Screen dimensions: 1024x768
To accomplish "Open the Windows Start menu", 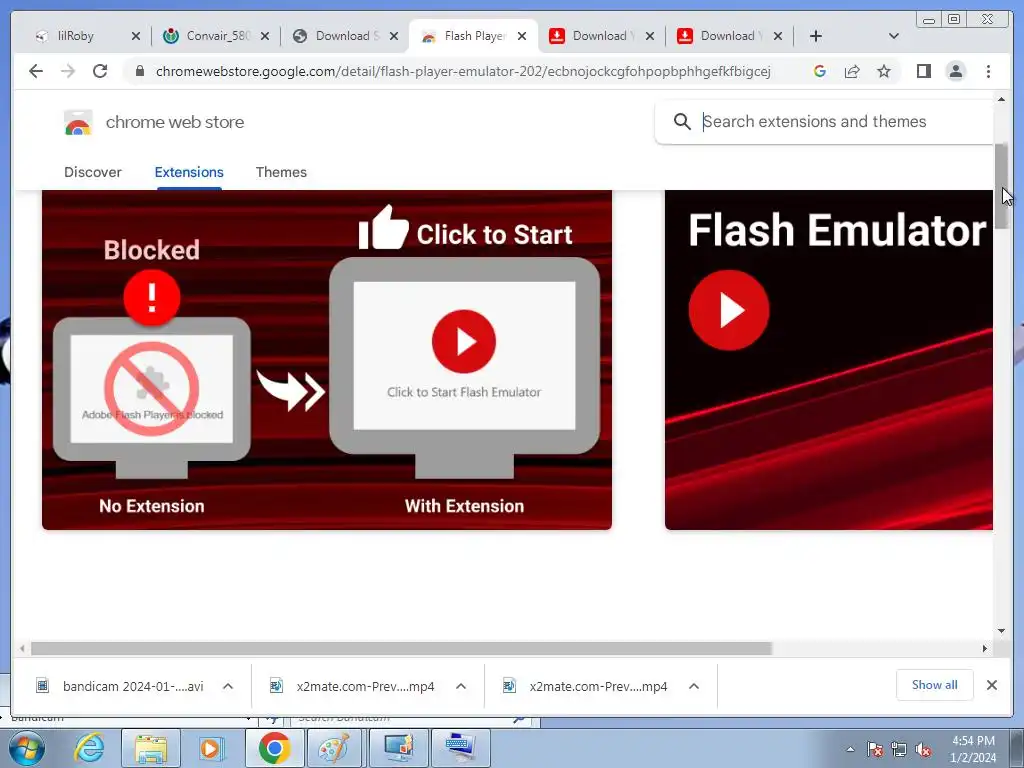I will coord(26,748).
